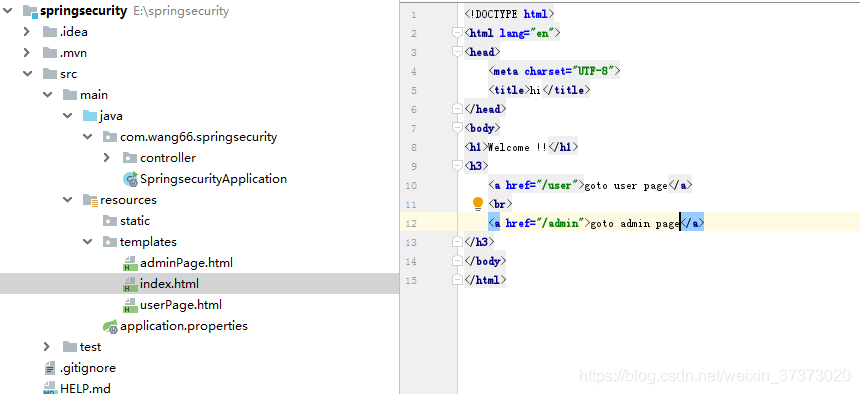Click the com.wang66.springsecurity package icon
Viewport: 860px width, 394px height.
pos(110,137)
